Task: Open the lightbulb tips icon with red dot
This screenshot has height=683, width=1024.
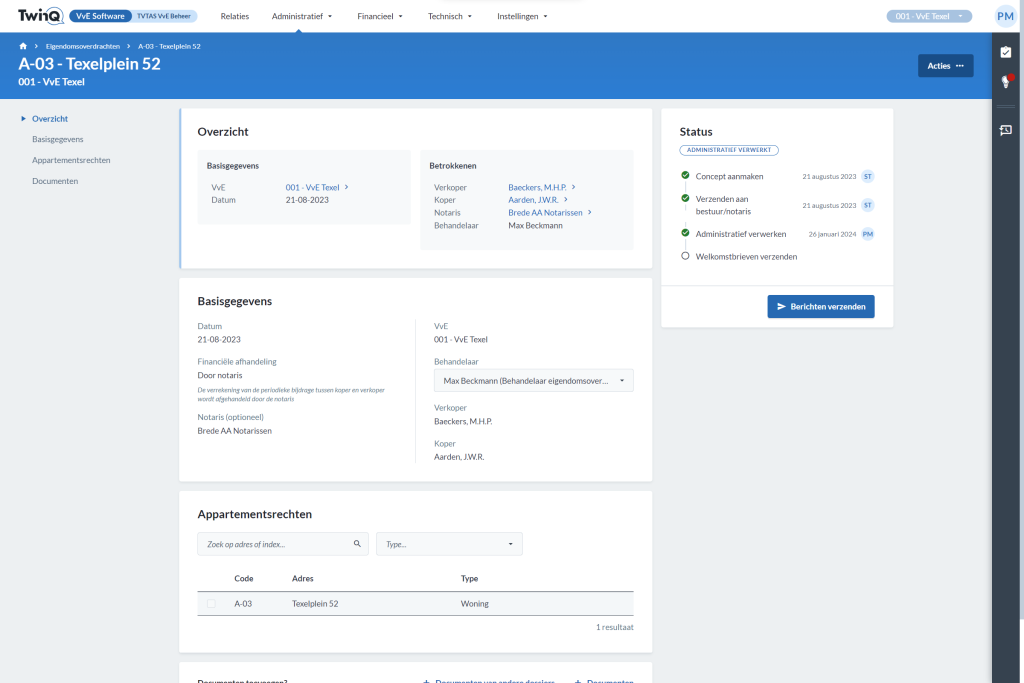Action: tap(1006, 81)
